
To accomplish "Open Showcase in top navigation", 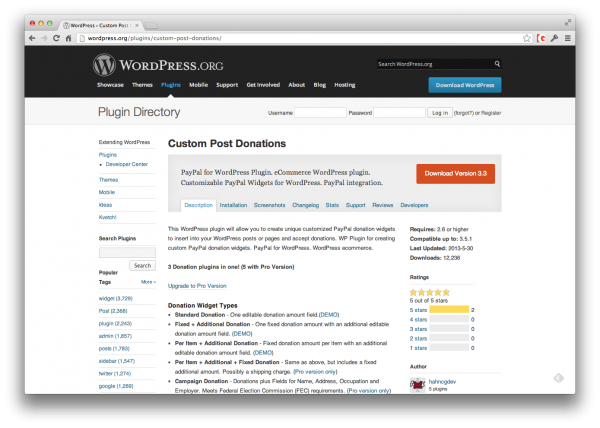I will (x=110, y=85).
